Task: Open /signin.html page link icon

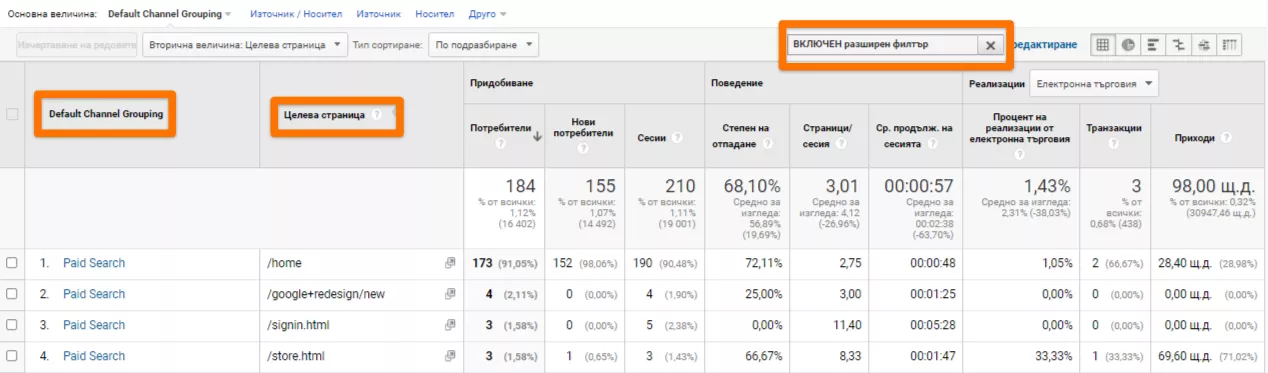Action: click(450, 325)
